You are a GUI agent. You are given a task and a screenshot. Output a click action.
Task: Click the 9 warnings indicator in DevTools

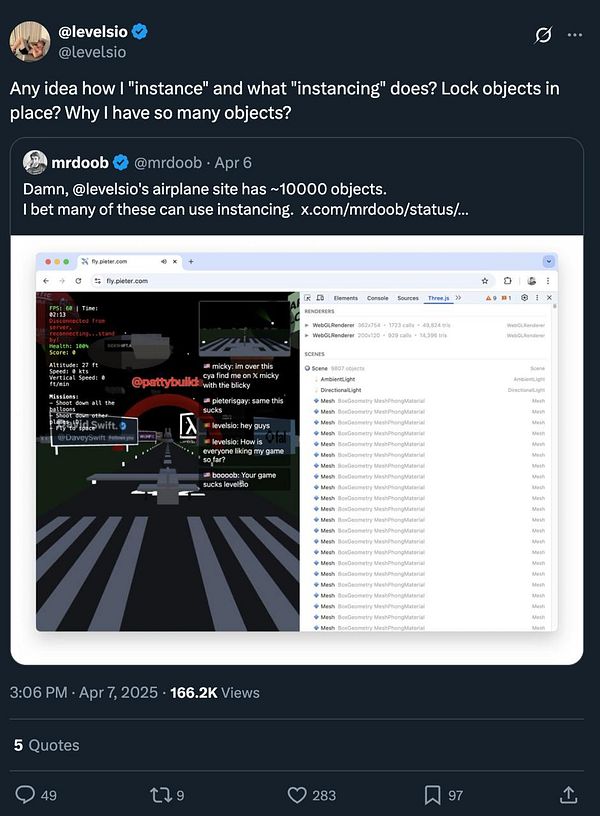click(x=492, y=297)
